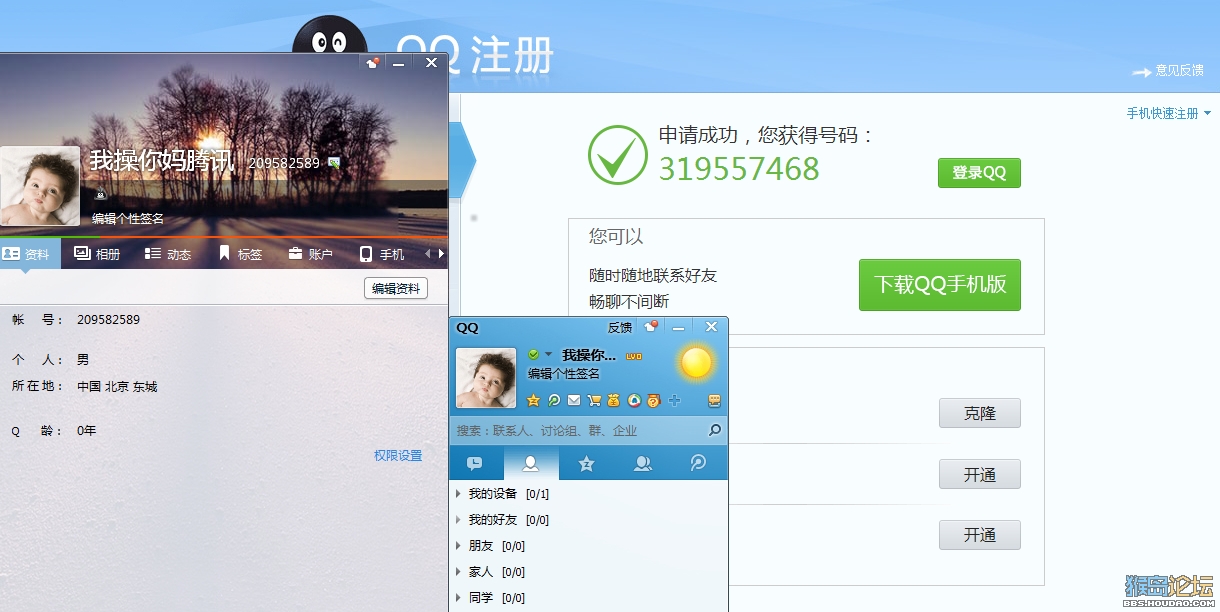Add an app with the plus icon
Screen dimensions: 1220x612
(674, 400)
